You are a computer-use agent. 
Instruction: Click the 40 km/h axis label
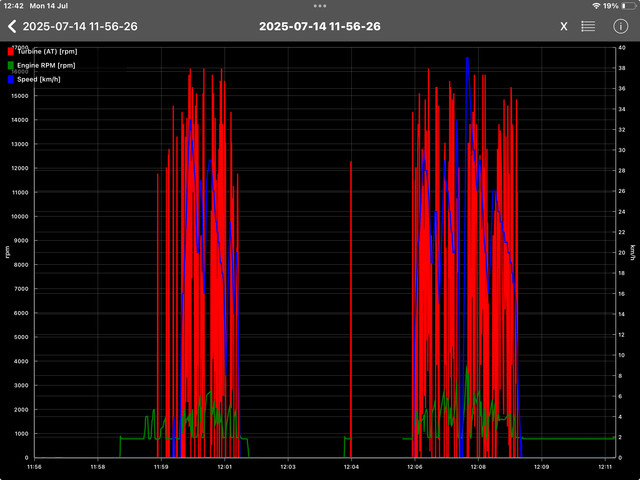622,48
